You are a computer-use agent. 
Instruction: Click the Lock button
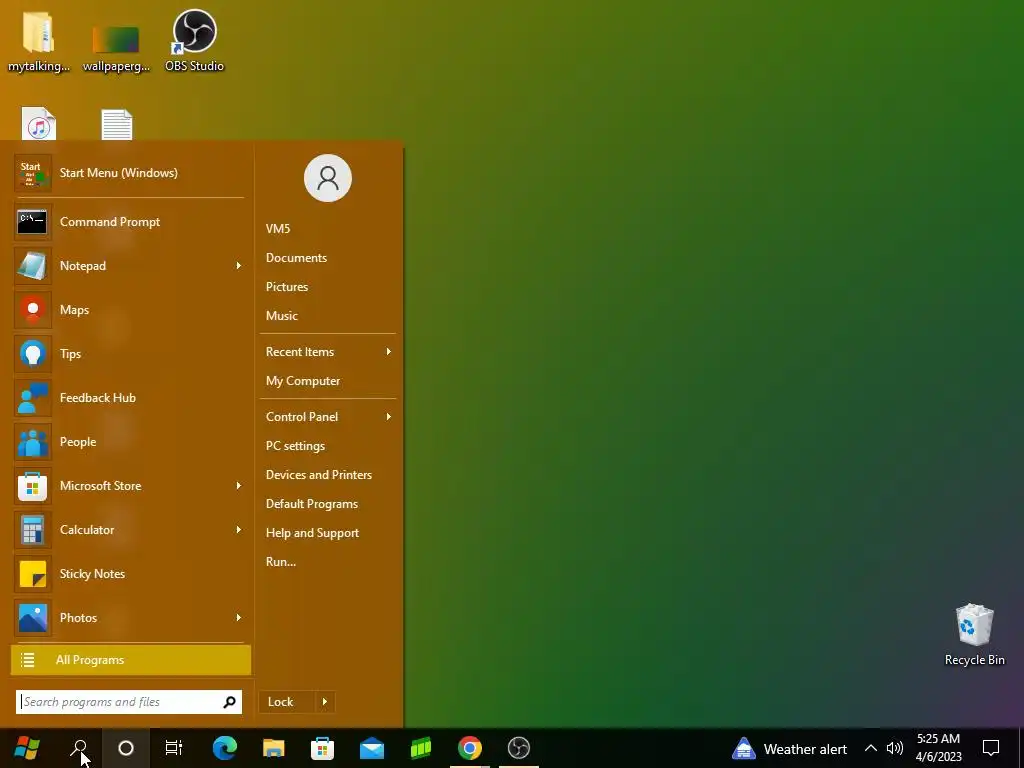click(287, 702)
